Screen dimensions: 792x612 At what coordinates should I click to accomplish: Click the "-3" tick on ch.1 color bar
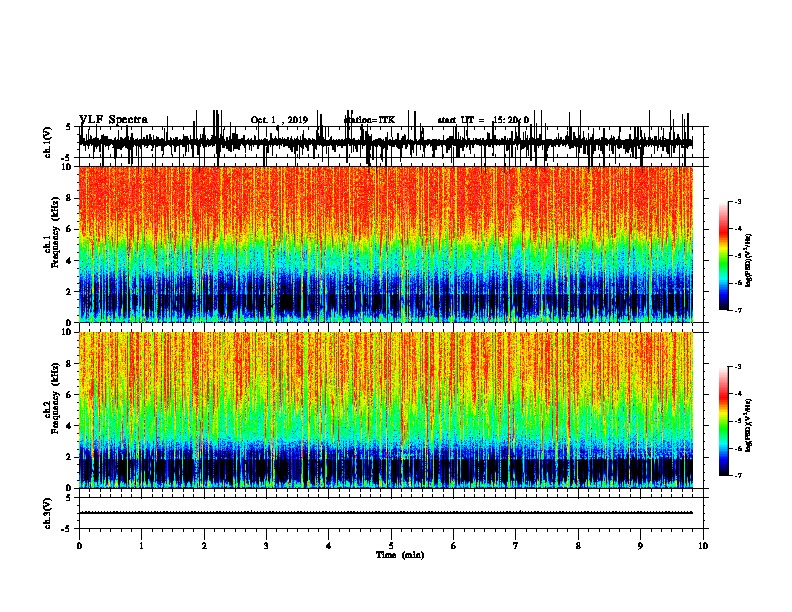point(737,201)
